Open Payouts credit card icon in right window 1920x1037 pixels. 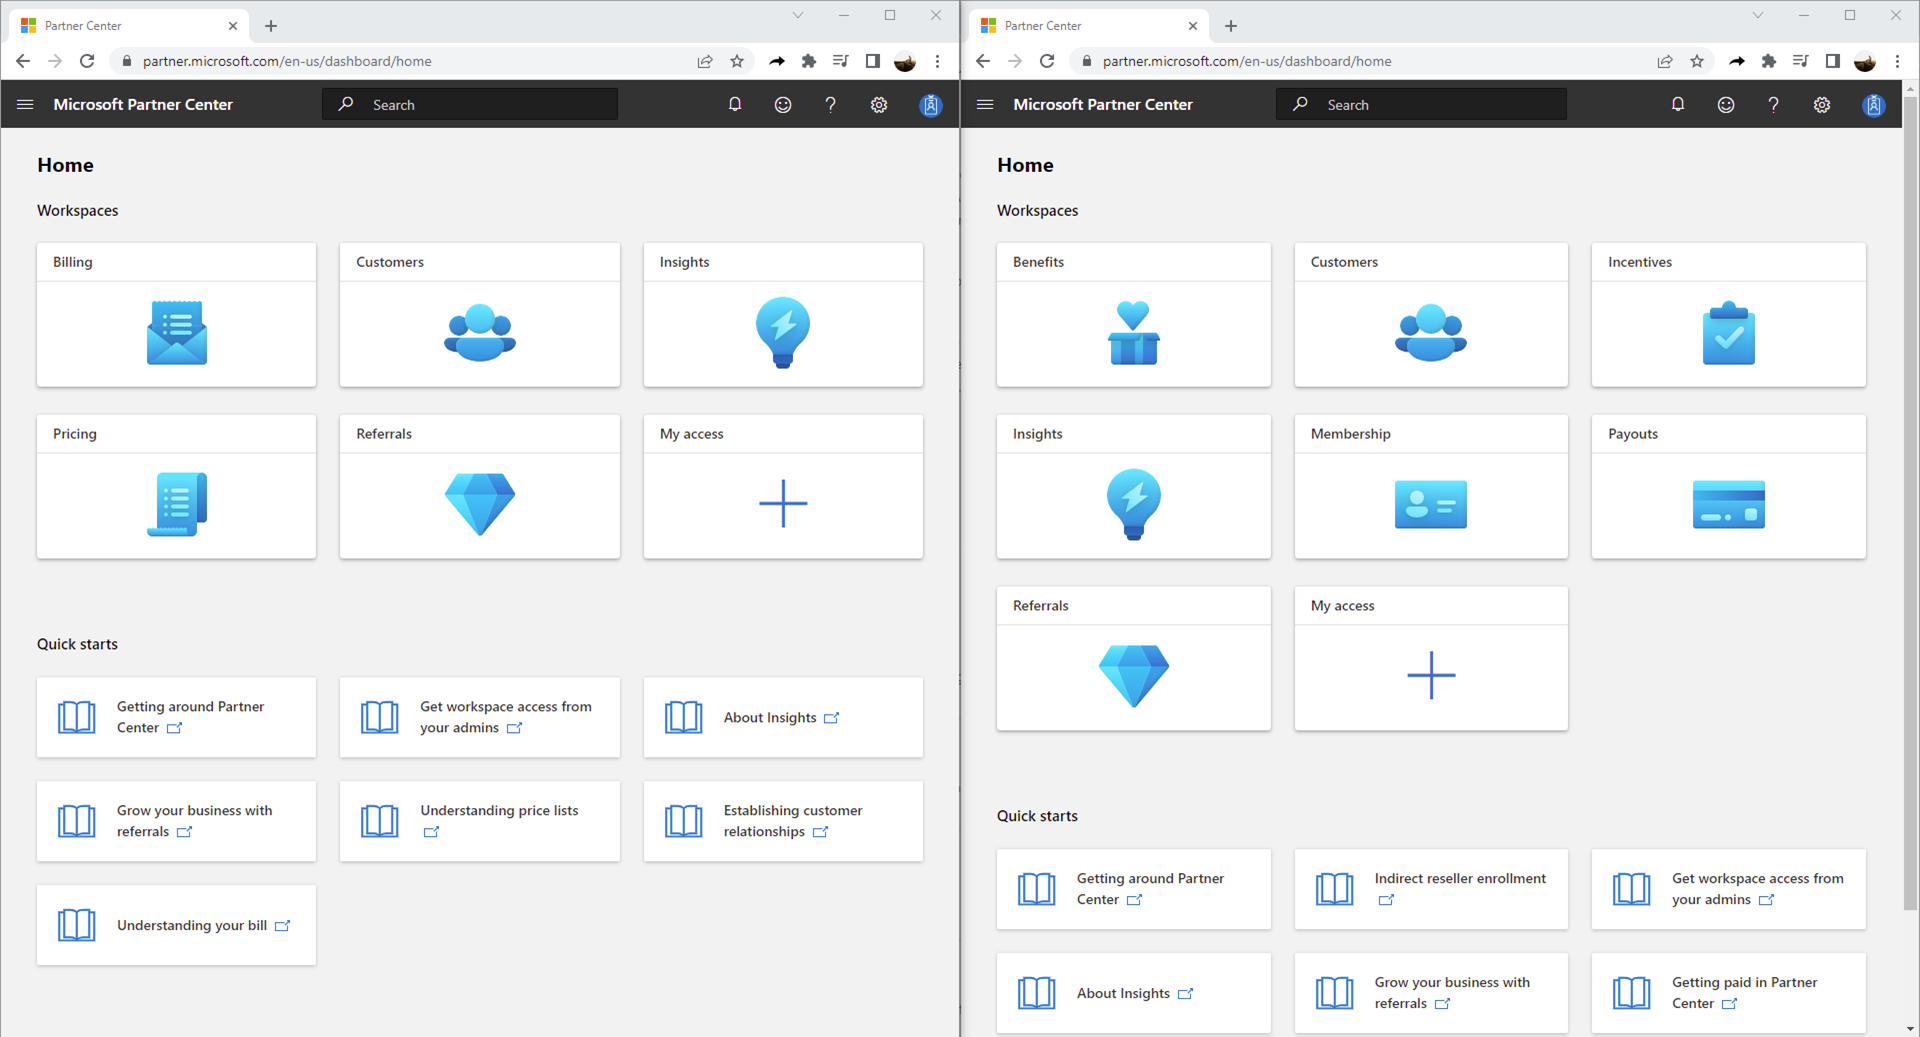pos(1729,504)
